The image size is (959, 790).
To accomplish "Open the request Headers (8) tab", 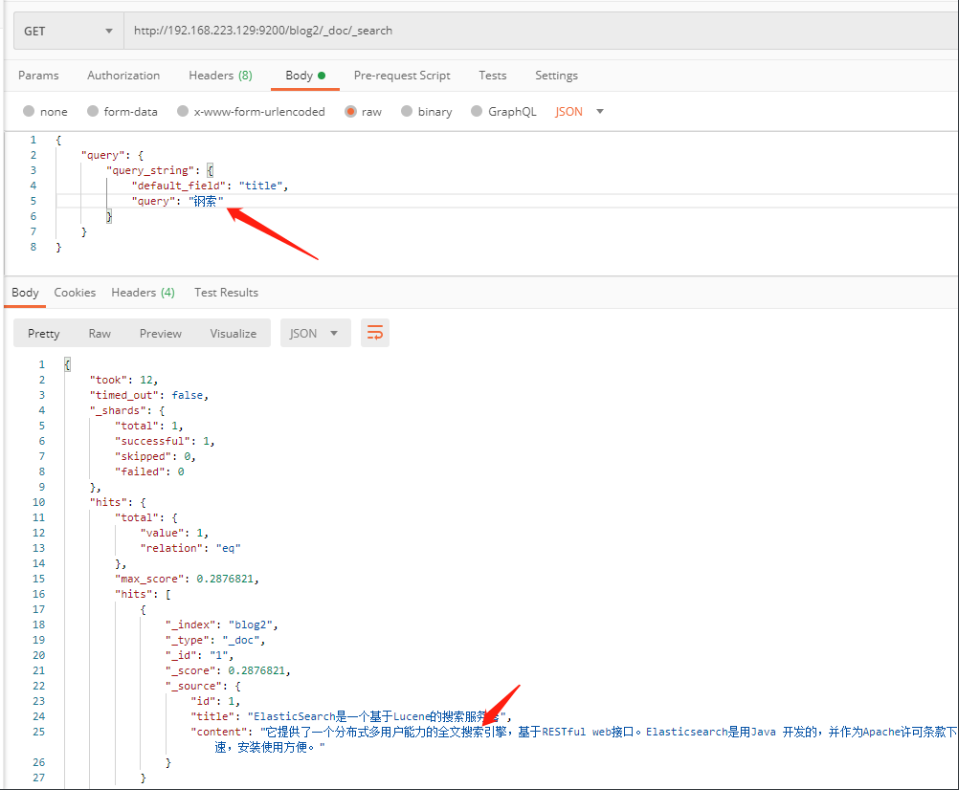I will pos(220,75).
